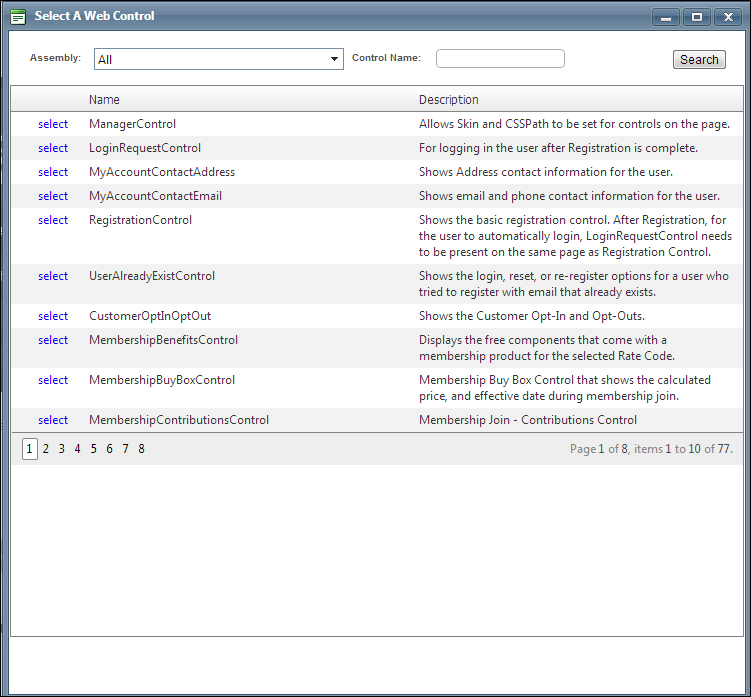Select the UserAlreadyExistControl row link
The height and width of the screenshot is (697, 751).
pyautogui.click(x=53, y=276)
